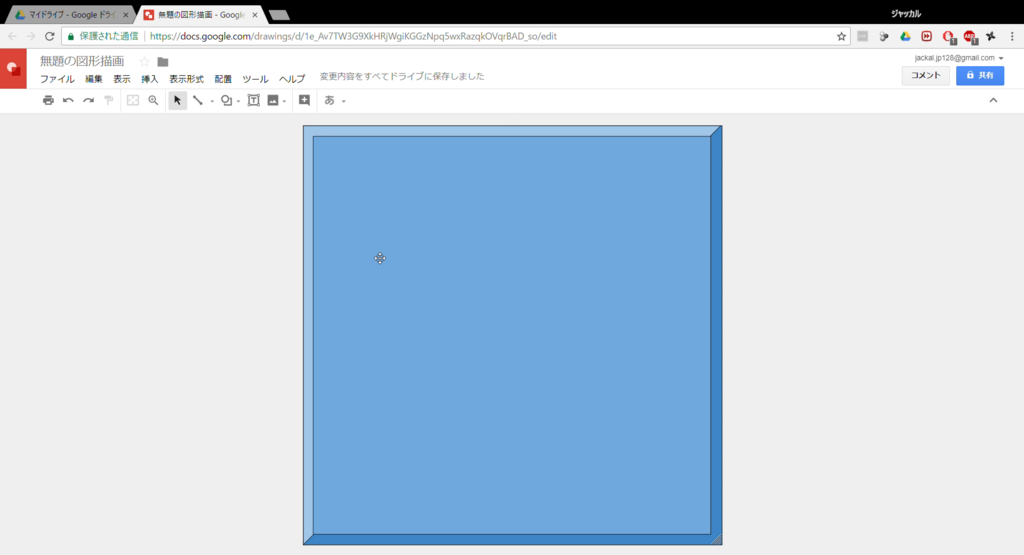Rename the title 無題の図形描画

(x=82, y=61)
